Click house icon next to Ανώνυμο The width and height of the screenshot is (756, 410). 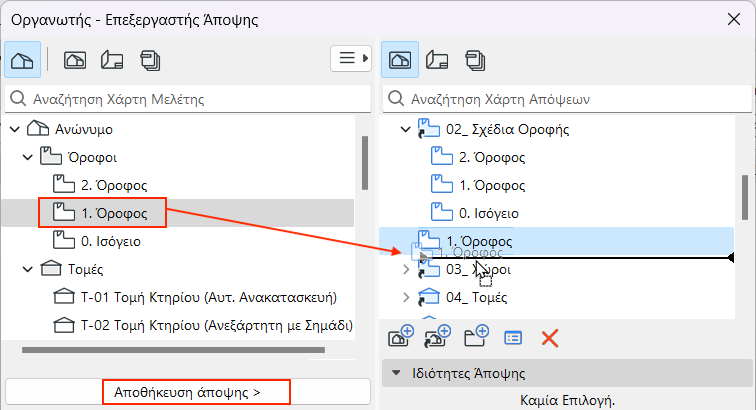click(38, 128)
